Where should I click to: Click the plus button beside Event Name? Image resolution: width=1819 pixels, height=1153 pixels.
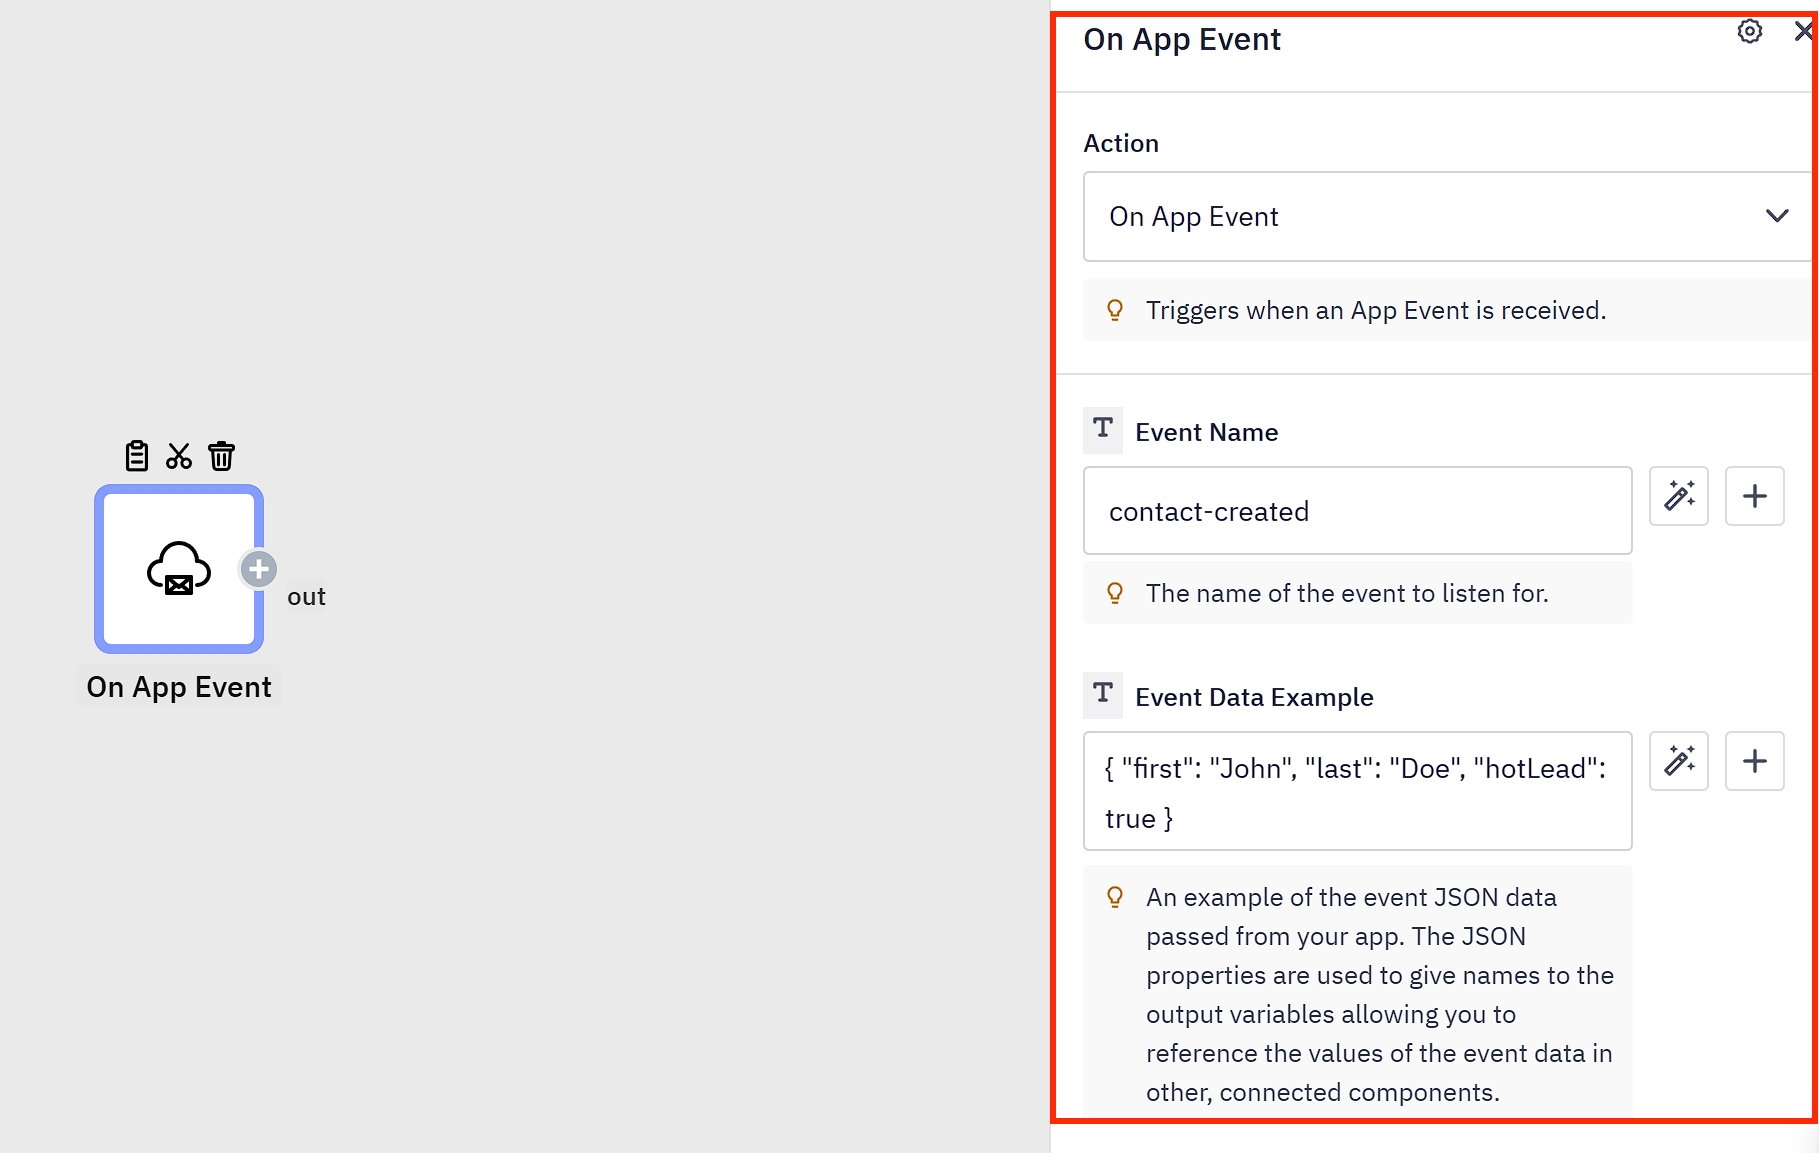click(1755, 496)
